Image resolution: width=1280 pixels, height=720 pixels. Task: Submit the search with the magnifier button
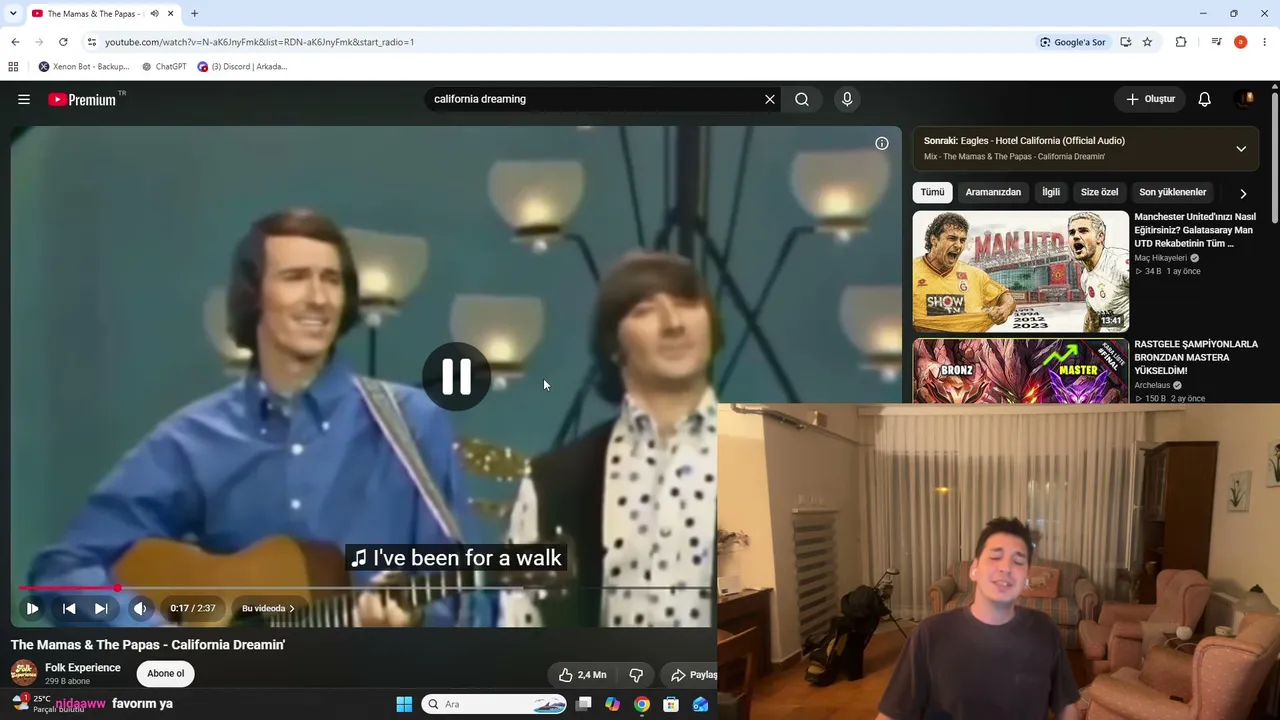click(x=802, y=99)
